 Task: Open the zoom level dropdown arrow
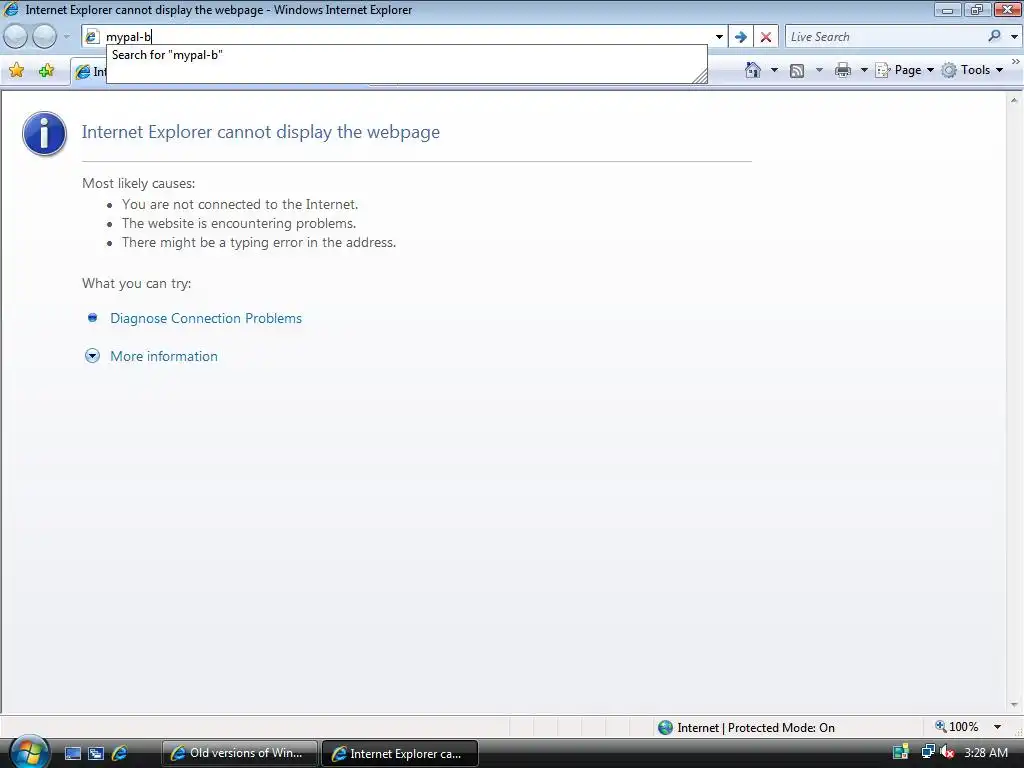(997, 727)
